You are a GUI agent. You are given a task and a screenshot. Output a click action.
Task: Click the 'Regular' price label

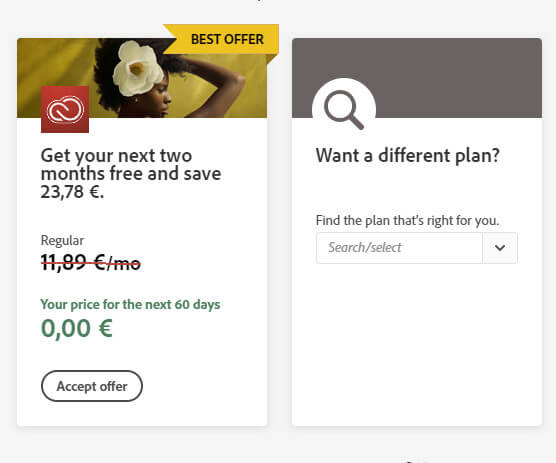(x=62, y=240)
